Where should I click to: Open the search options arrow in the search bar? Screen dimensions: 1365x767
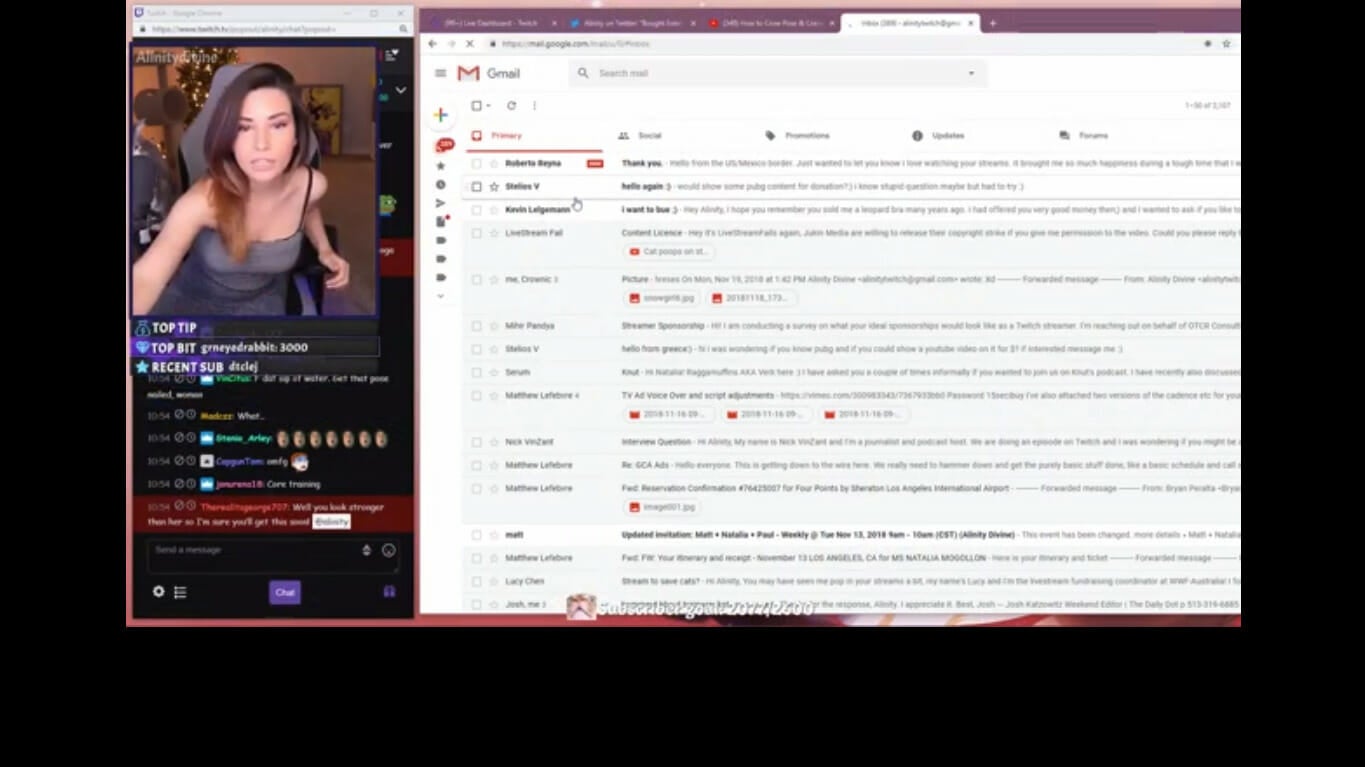[x=970, y=73]
